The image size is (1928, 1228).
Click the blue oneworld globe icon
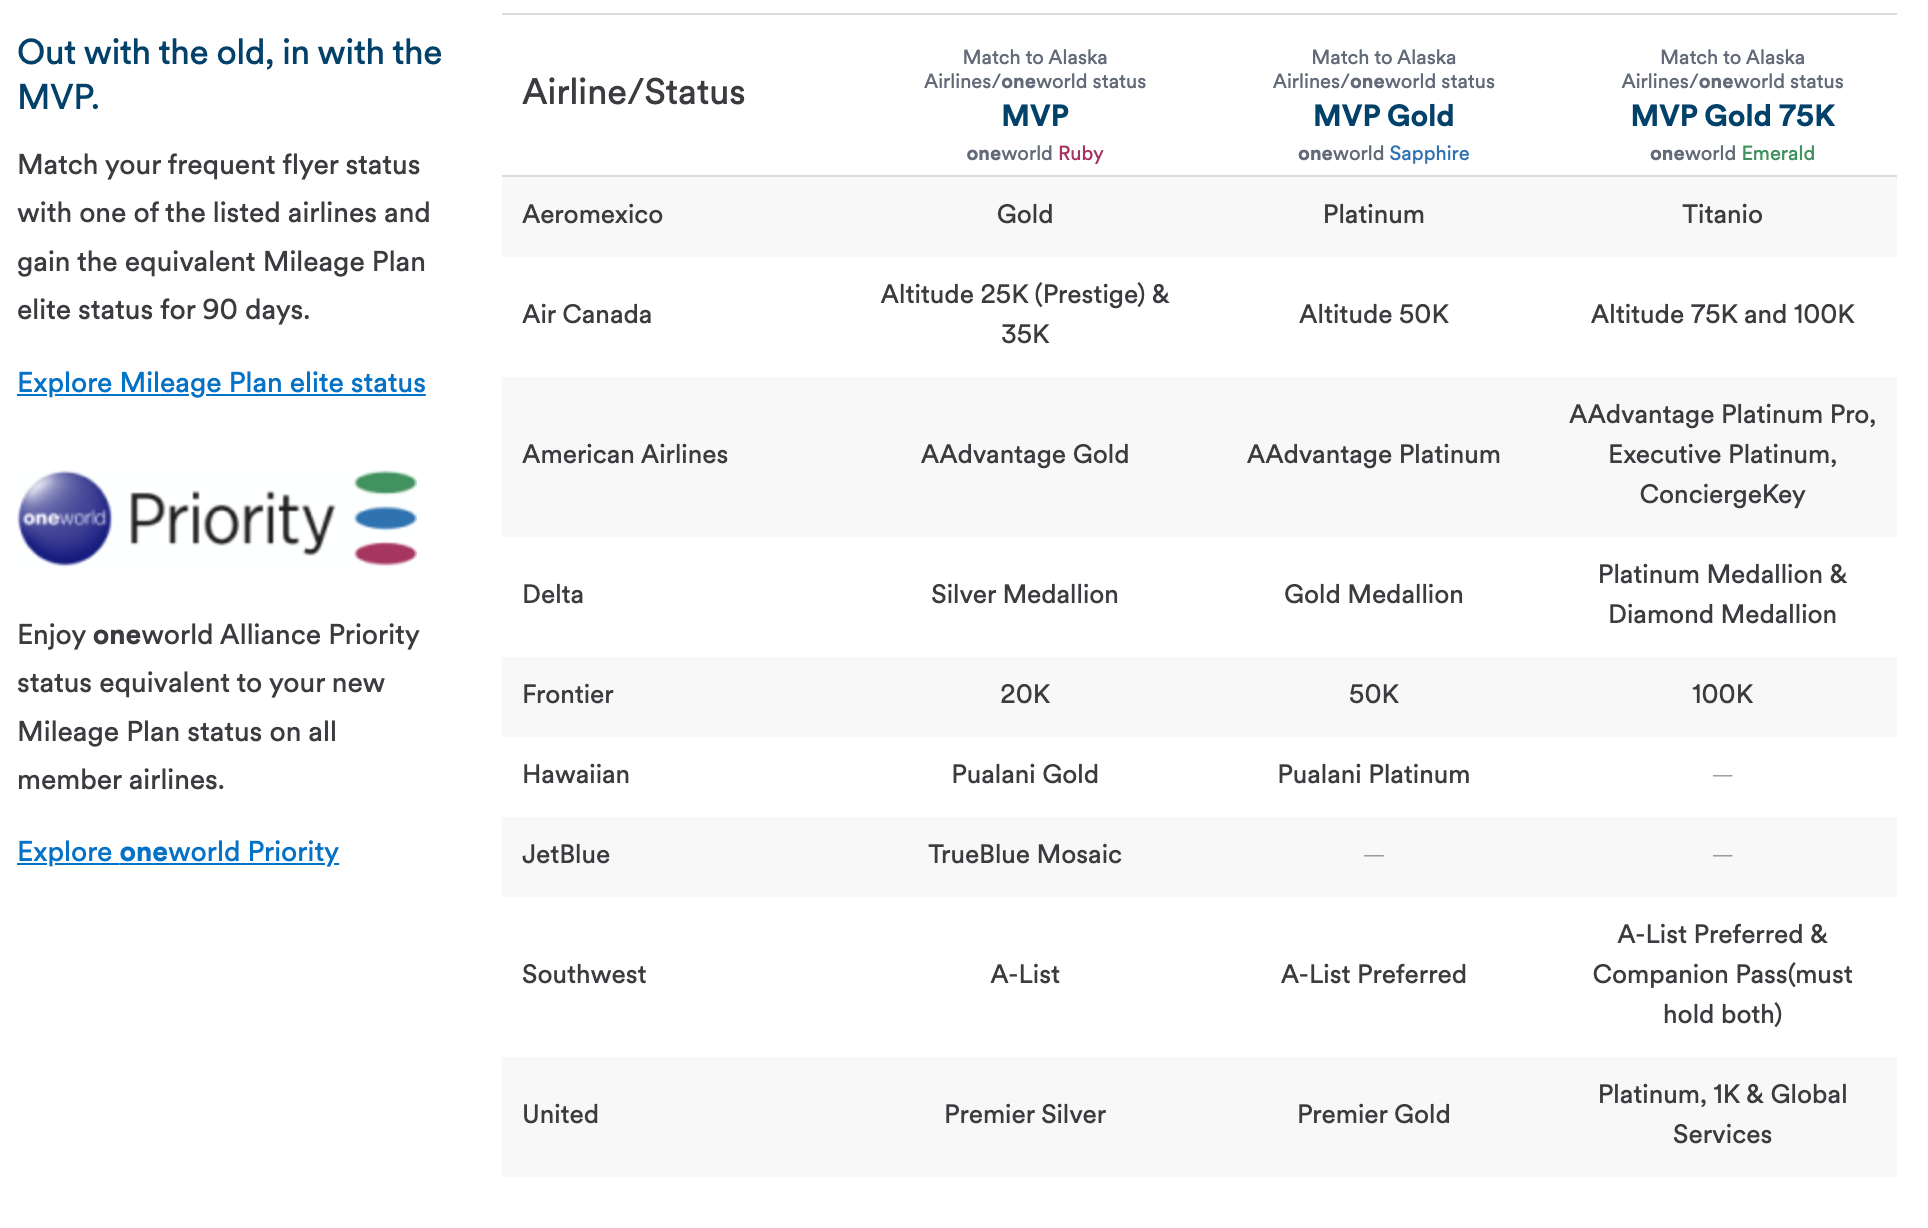(65, 518)
